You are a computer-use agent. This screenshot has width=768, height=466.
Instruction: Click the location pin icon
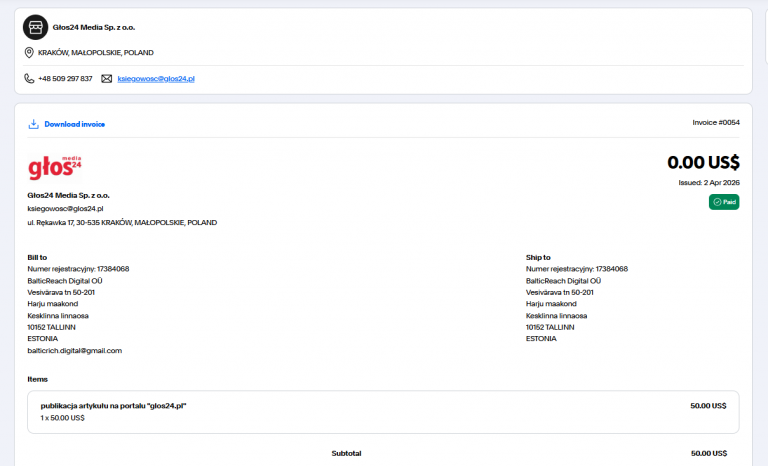pyautogui.click(x=29, y=52)
